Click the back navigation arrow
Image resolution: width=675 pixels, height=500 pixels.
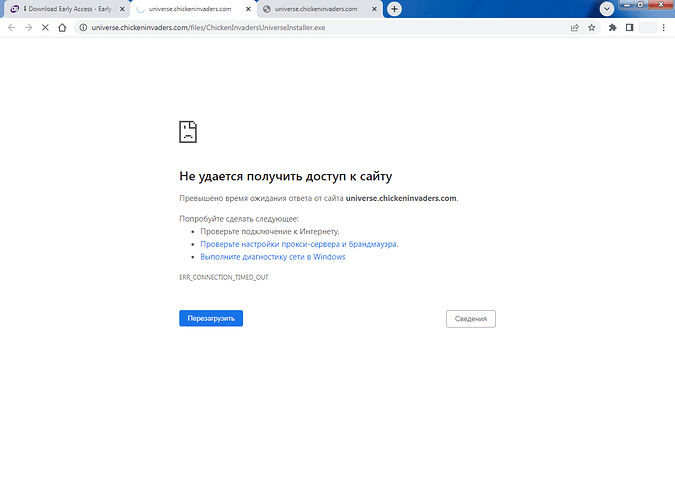(11, 27)
